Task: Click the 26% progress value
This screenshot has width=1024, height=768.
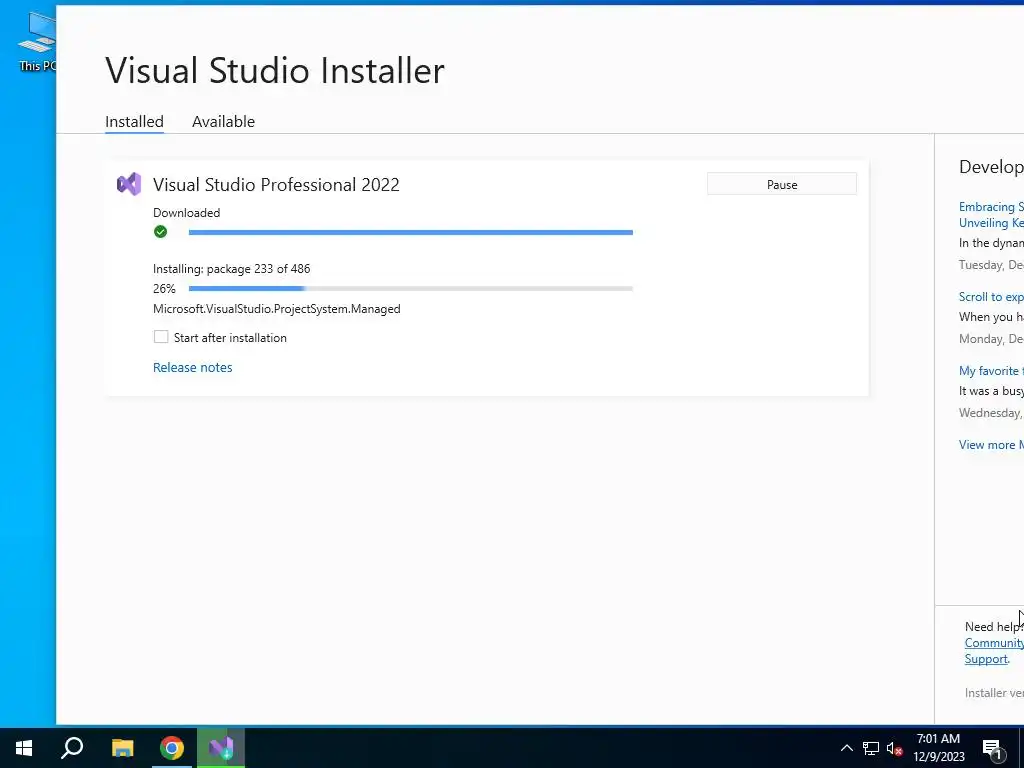Action: 164,288
